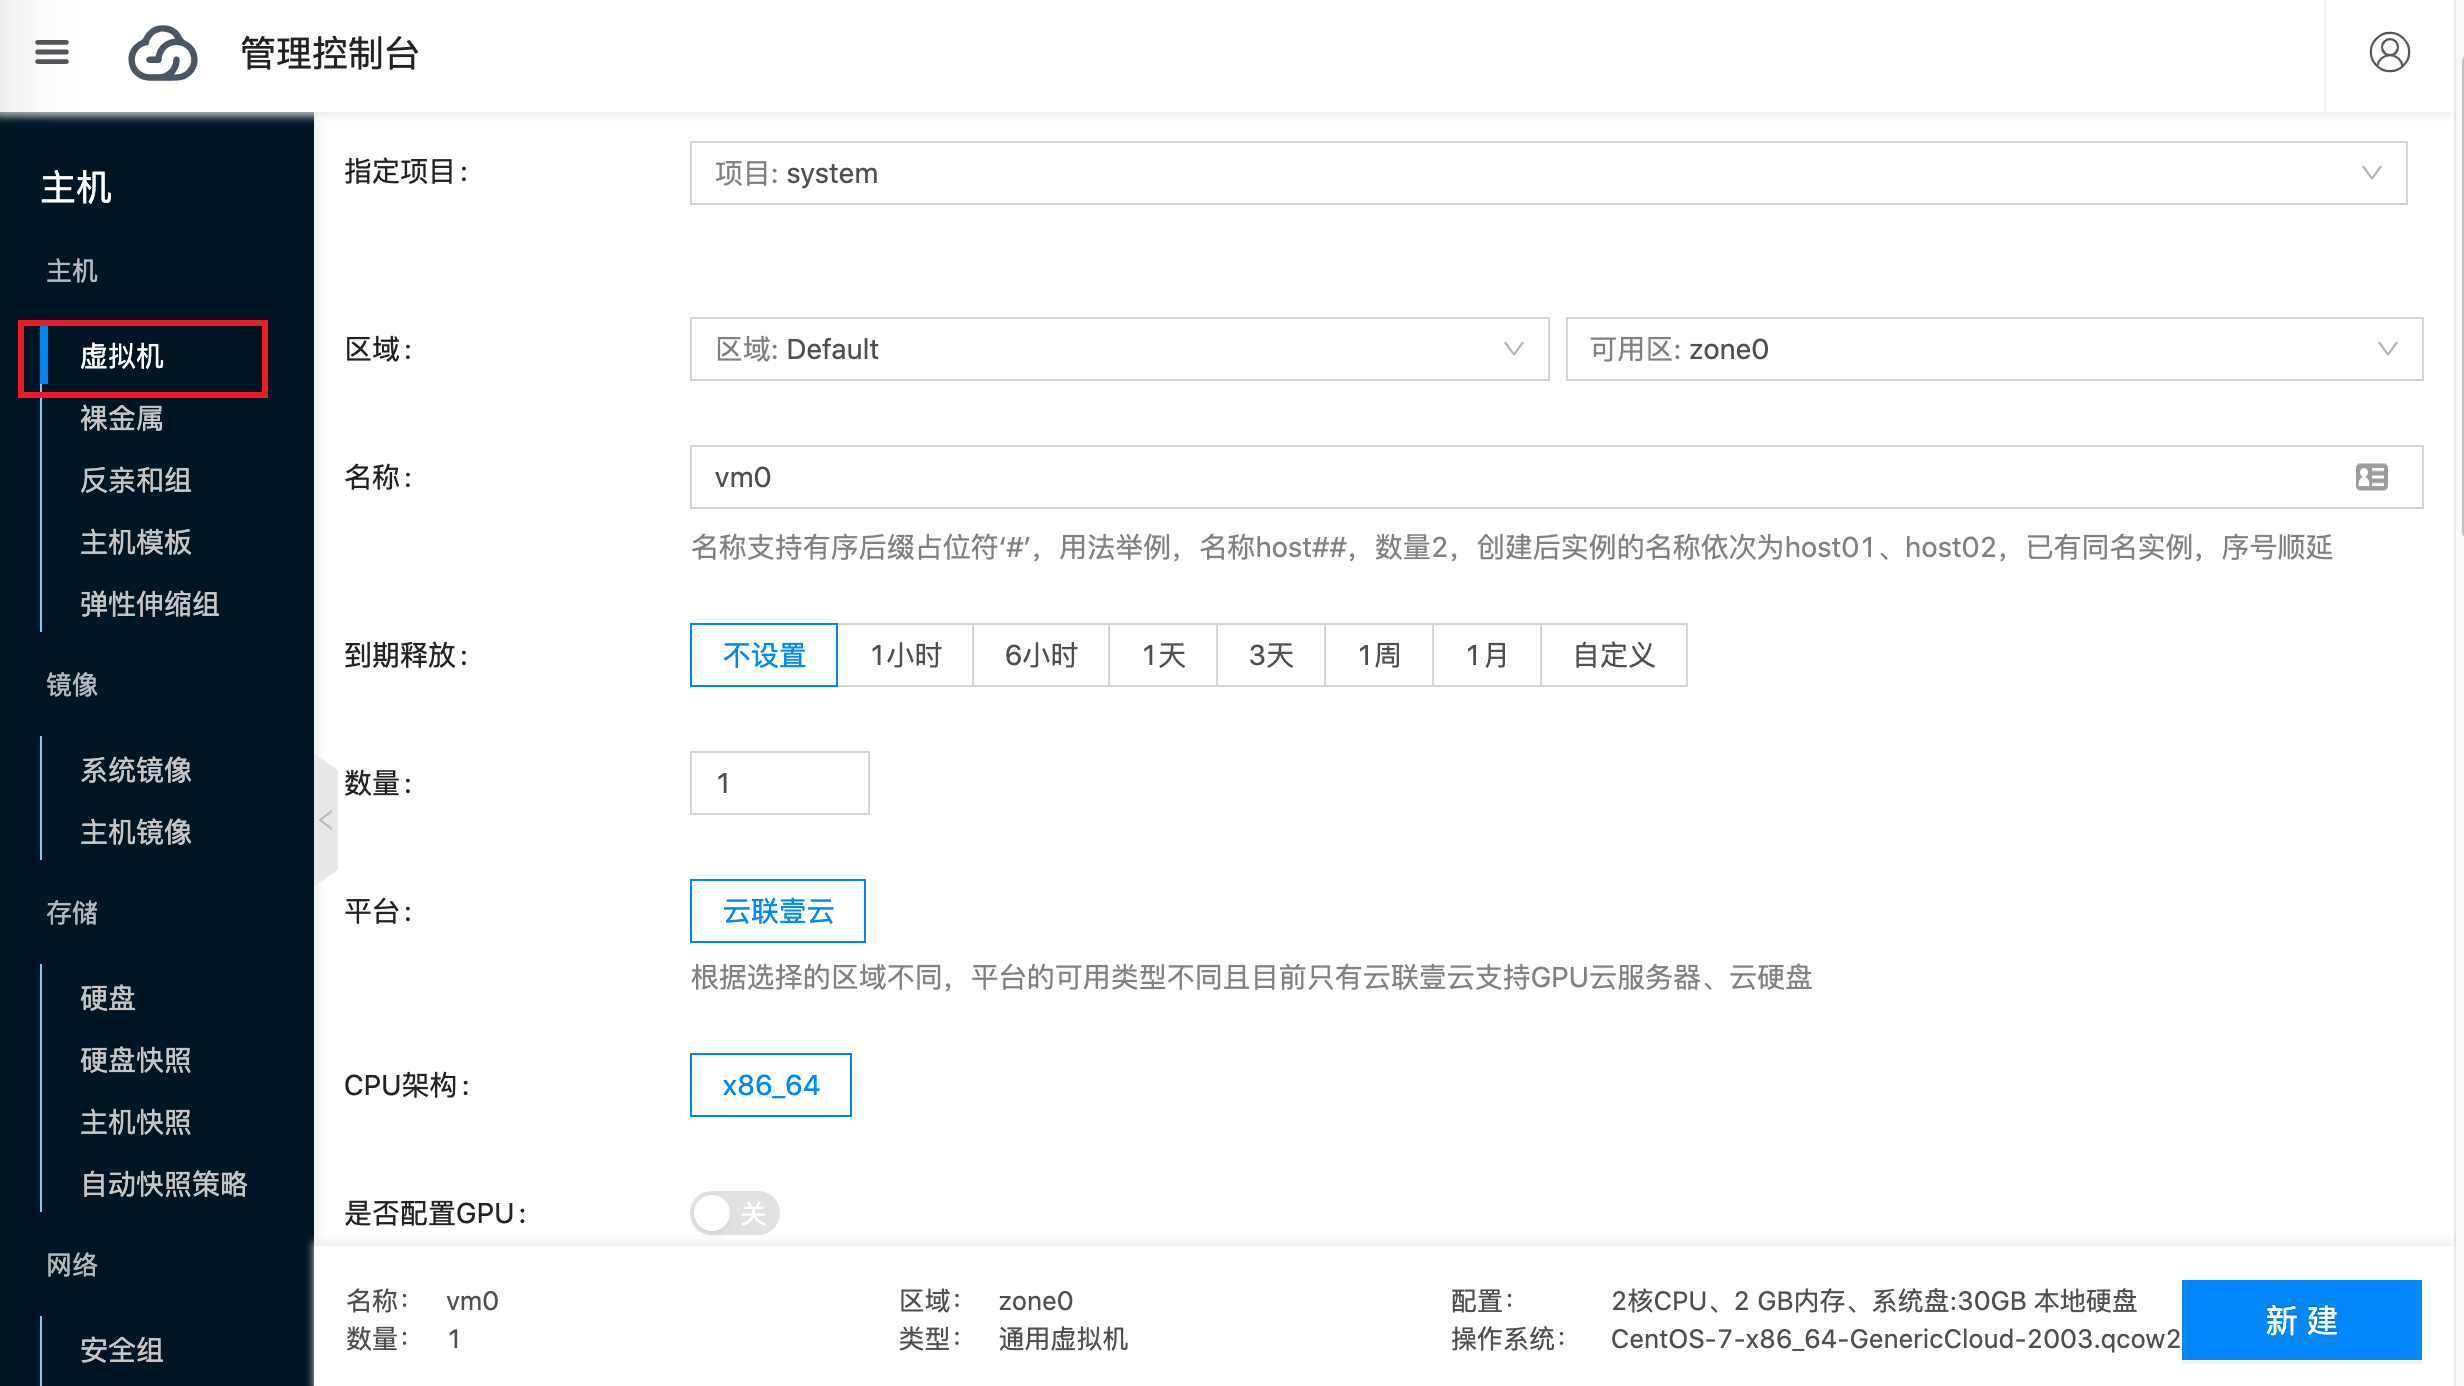Navigate to 主机模板 in sidebar
2464x1386 pixels.
[137, 542]
